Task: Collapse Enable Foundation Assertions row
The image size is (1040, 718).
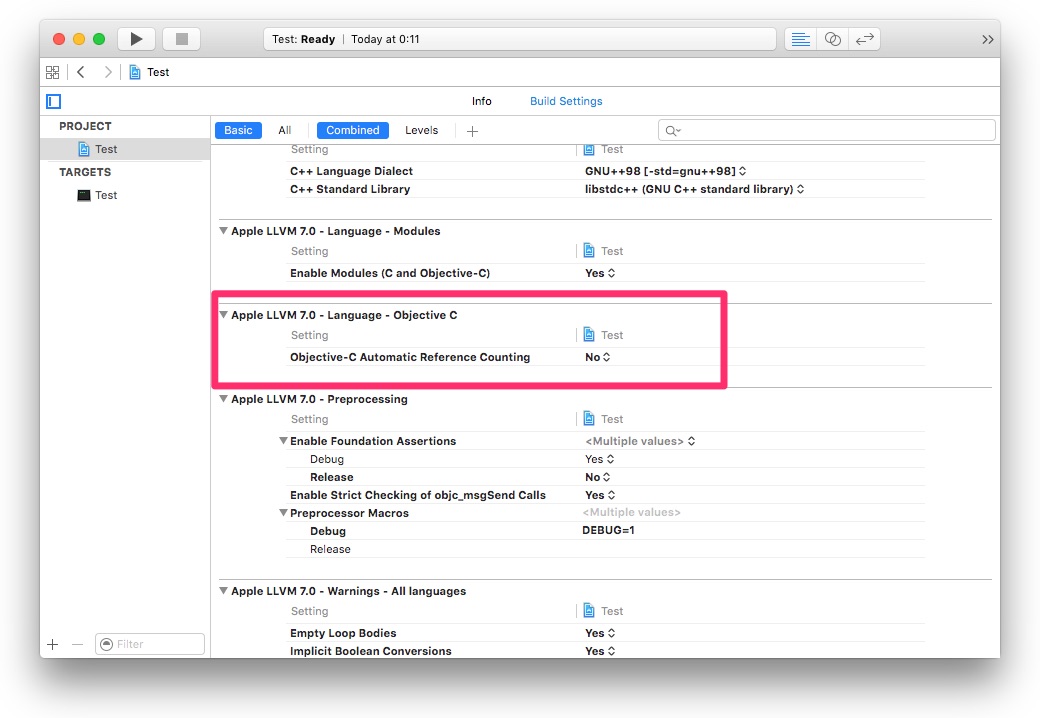Action: click(x=283, y=441)
